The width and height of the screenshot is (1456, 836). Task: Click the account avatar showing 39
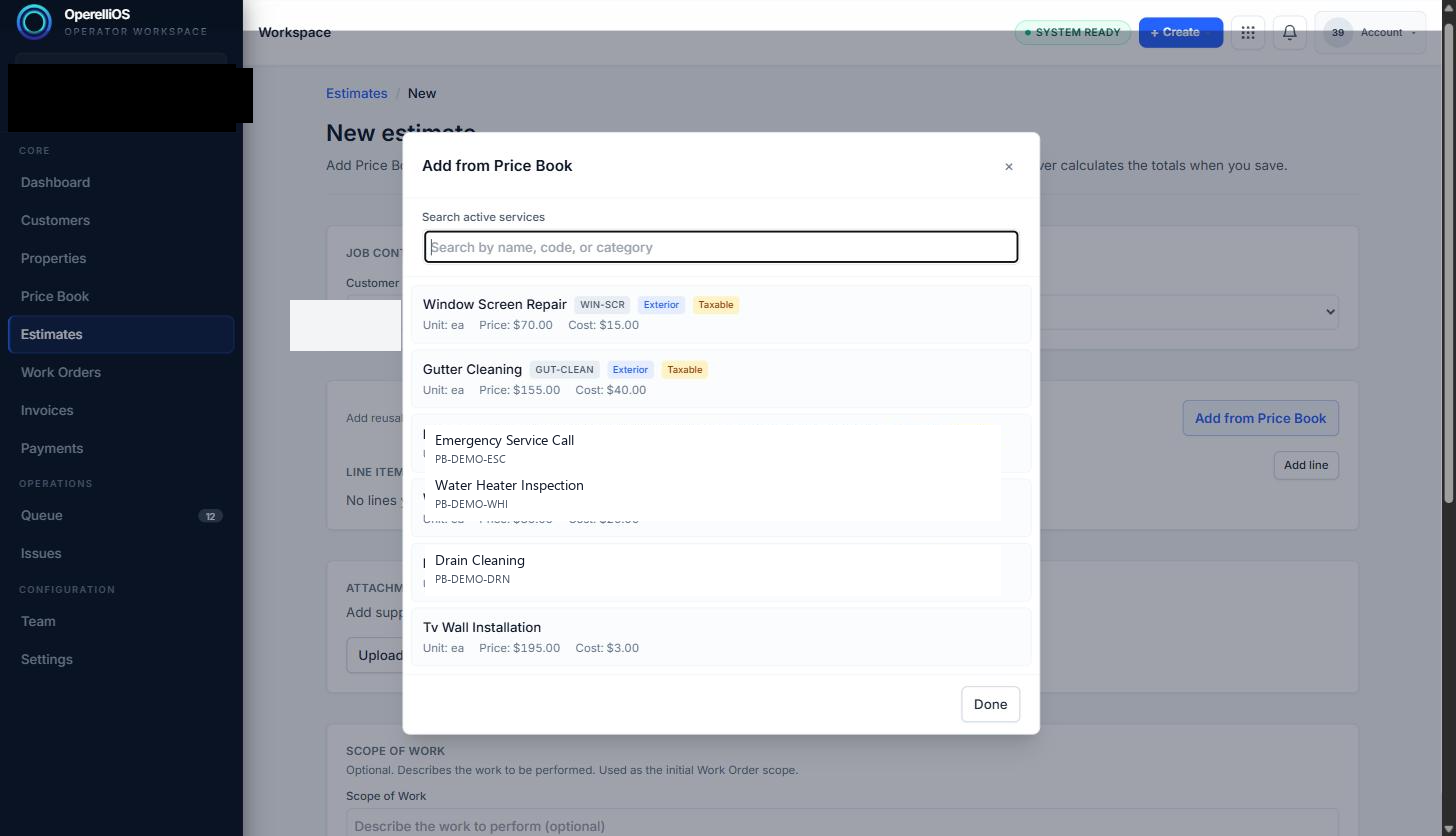tap(1338, 32)
